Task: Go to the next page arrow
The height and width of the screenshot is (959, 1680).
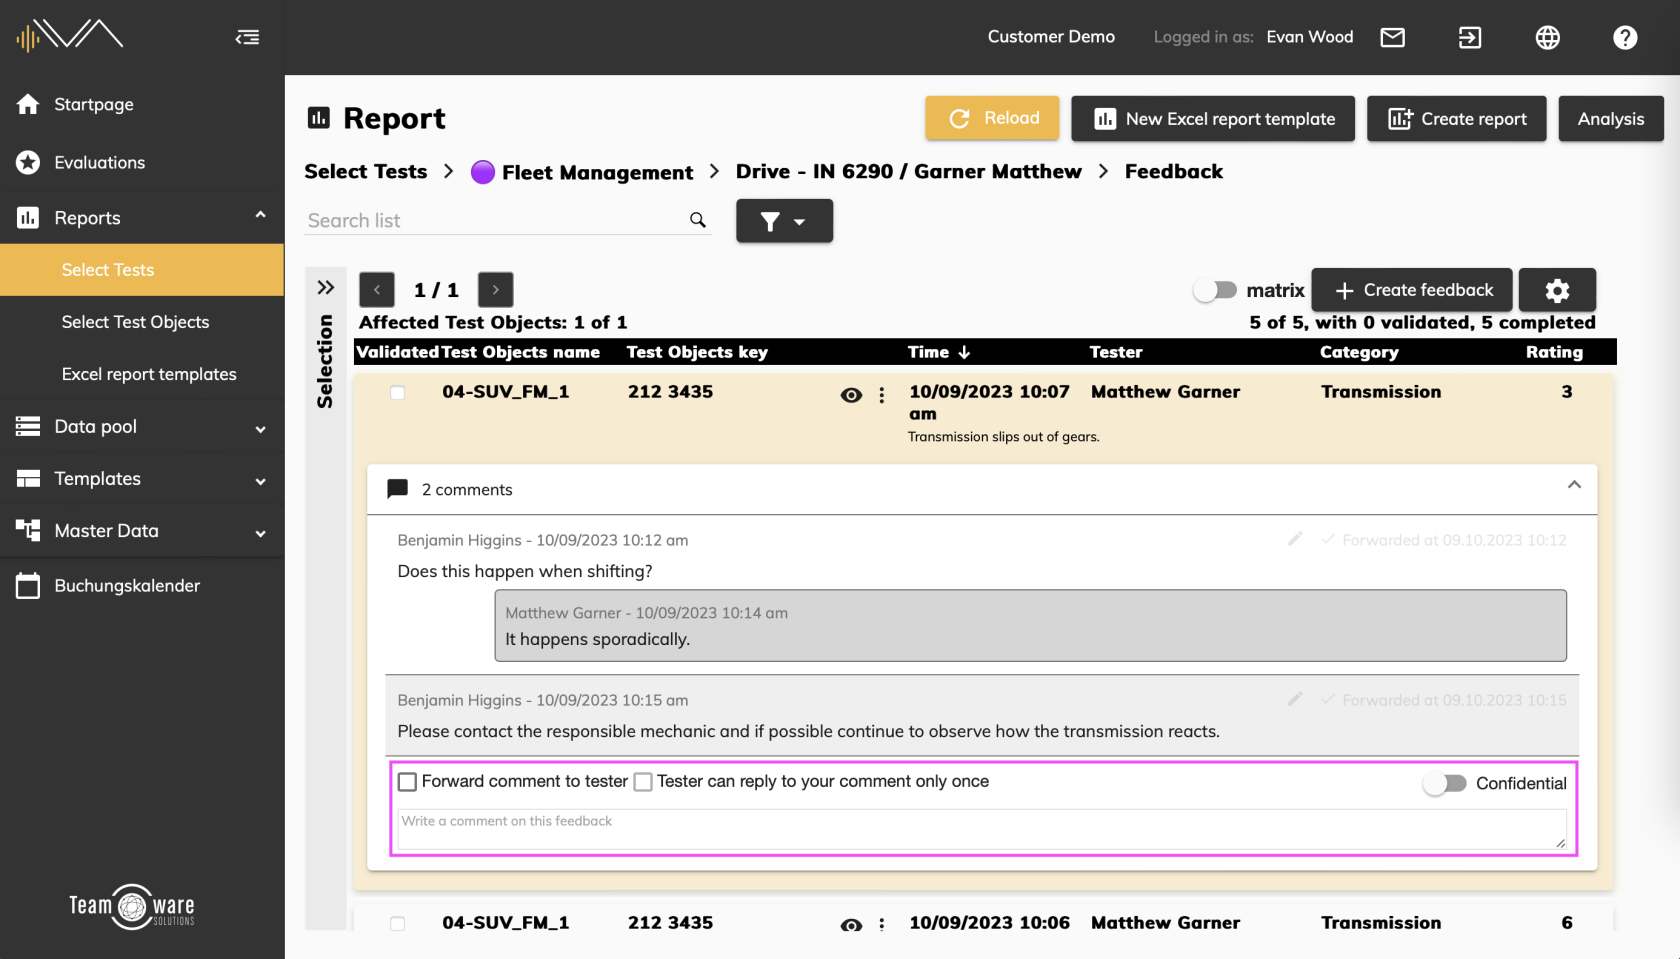Action: pyautogui.click(x=496, y=290)
